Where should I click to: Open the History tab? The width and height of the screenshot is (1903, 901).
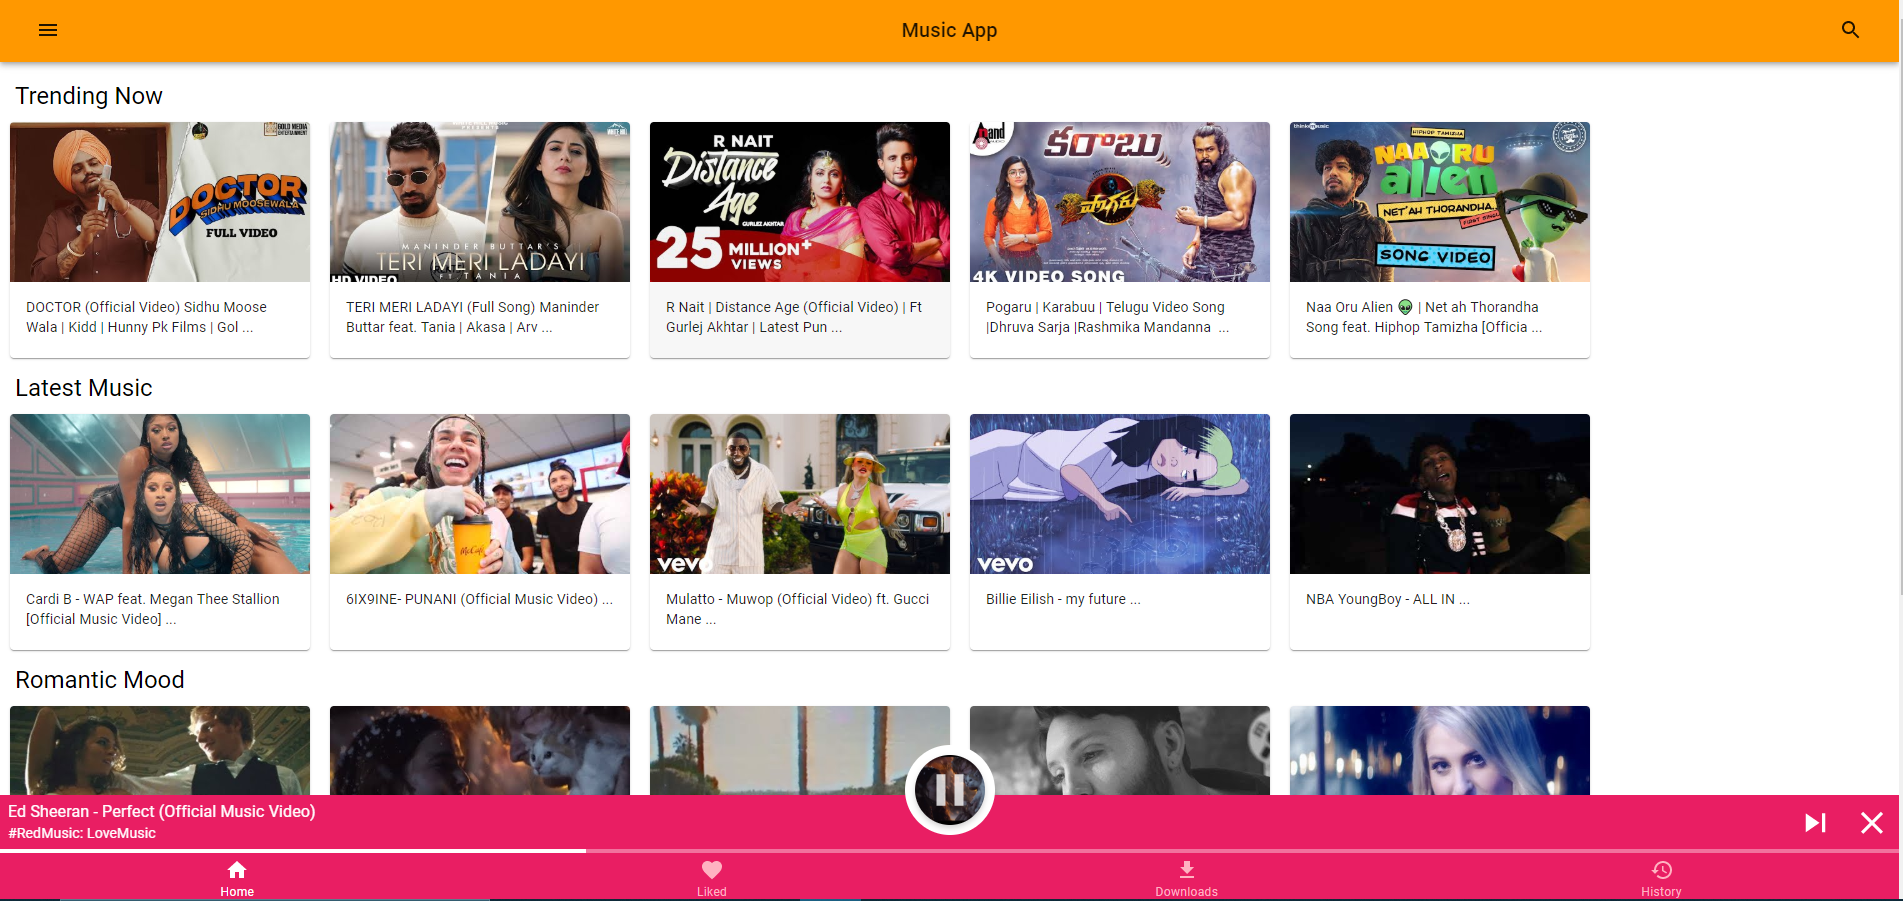1661,878
